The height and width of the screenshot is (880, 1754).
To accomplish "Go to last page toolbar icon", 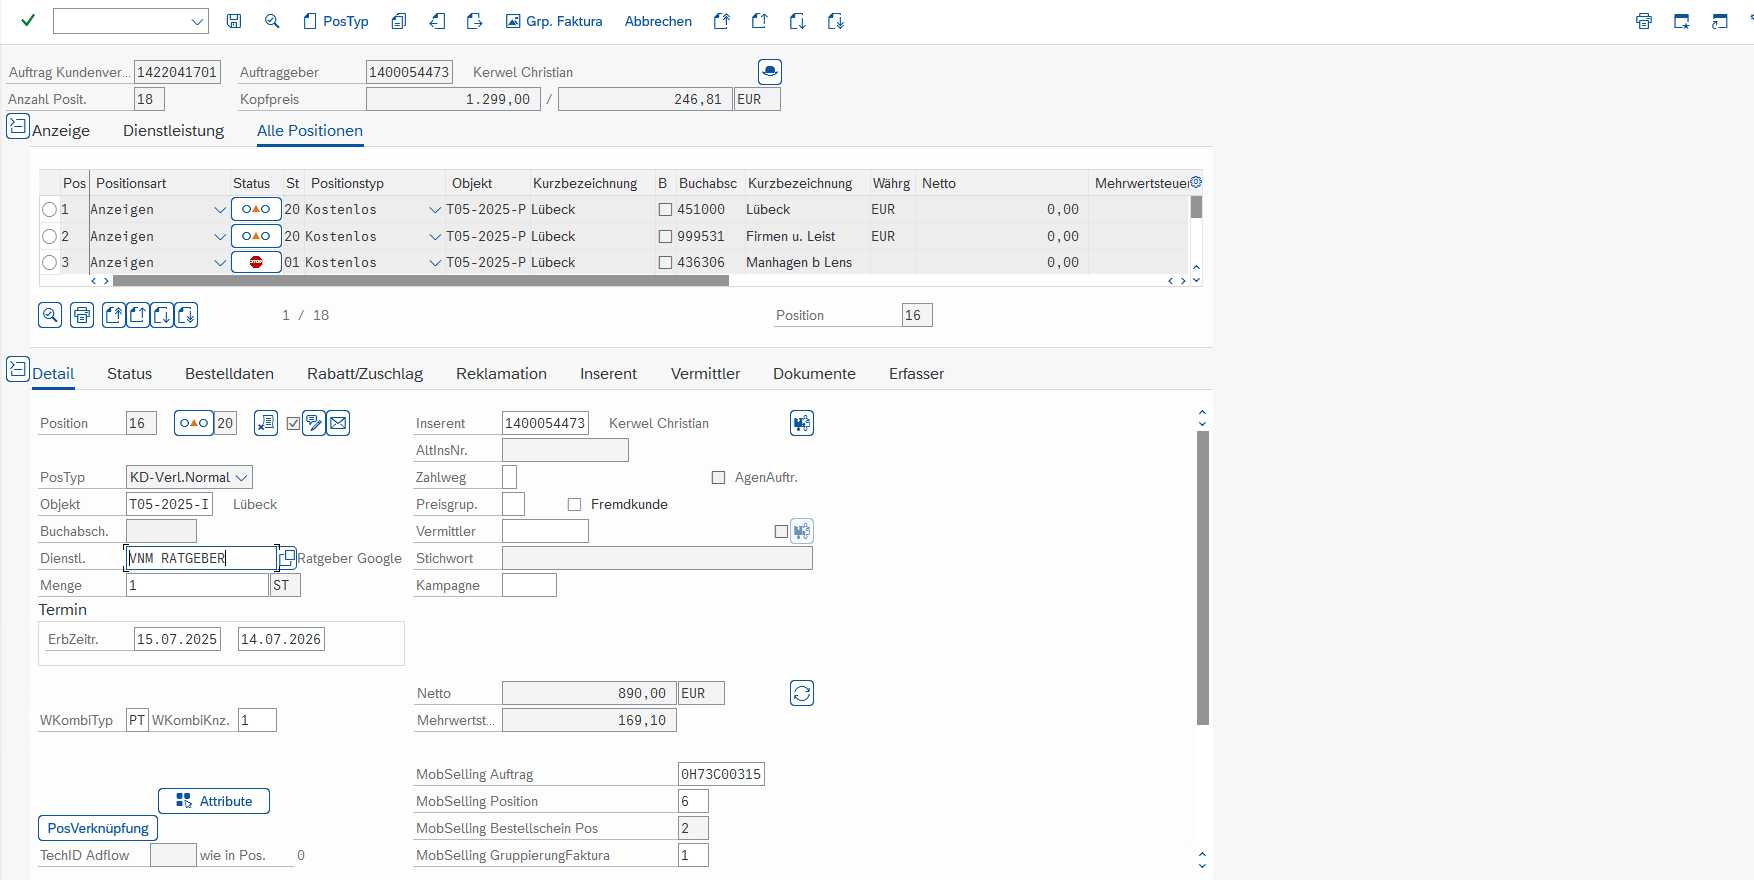I will click(x=836, y=21).
